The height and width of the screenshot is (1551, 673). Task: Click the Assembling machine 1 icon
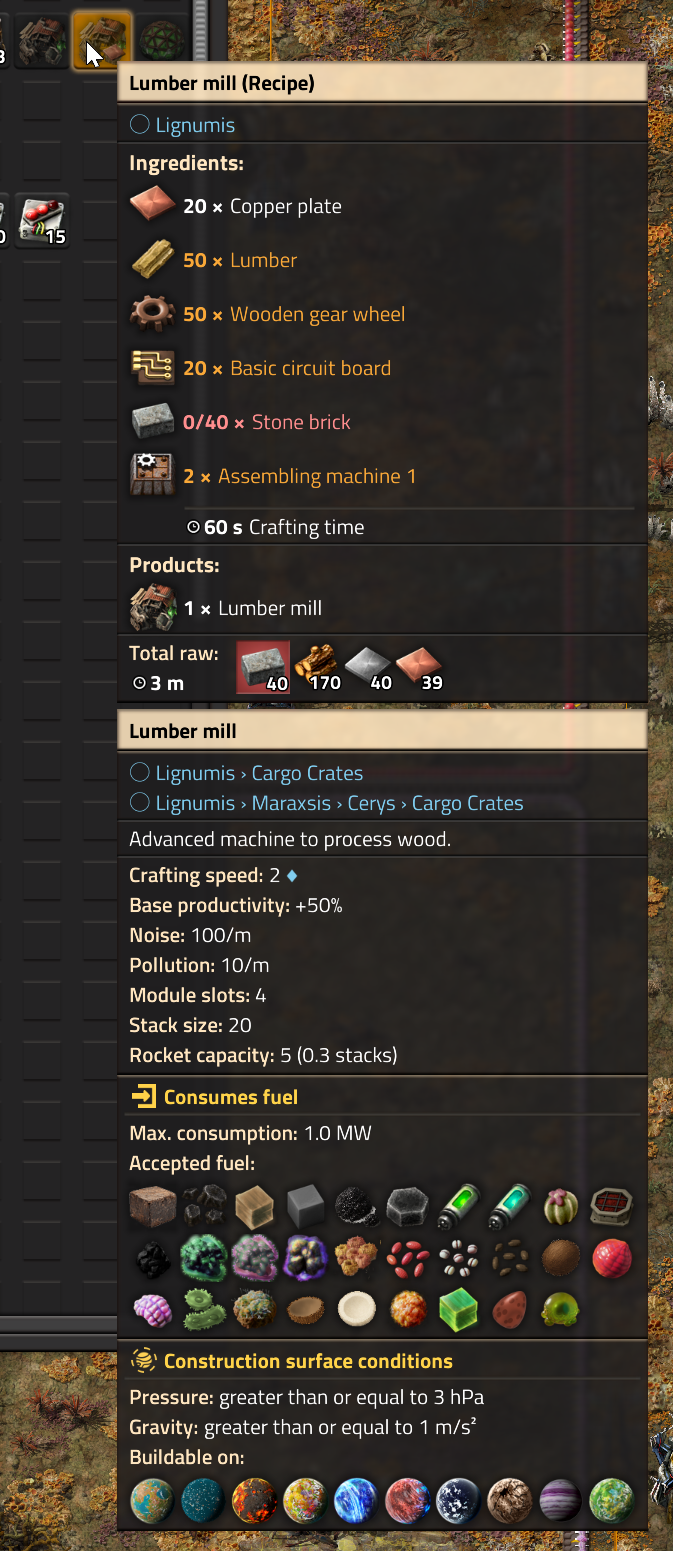153,476
